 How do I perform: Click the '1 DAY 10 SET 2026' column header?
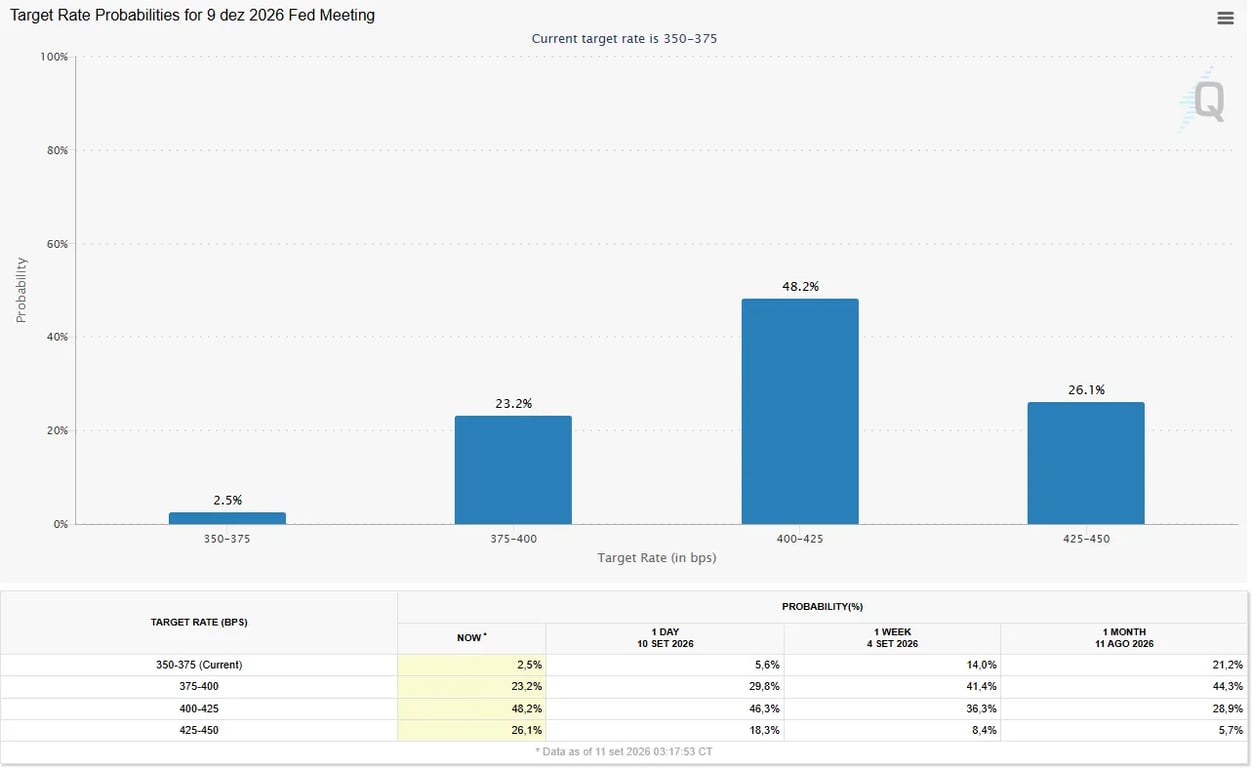tap(665, 638)
